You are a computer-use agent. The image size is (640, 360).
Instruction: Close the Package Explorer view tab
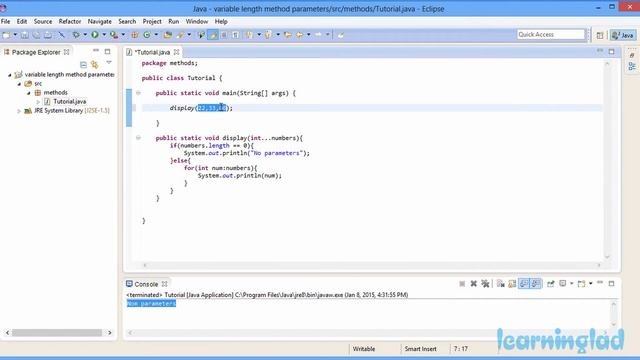pyautogui.click(x=67, y=52)
